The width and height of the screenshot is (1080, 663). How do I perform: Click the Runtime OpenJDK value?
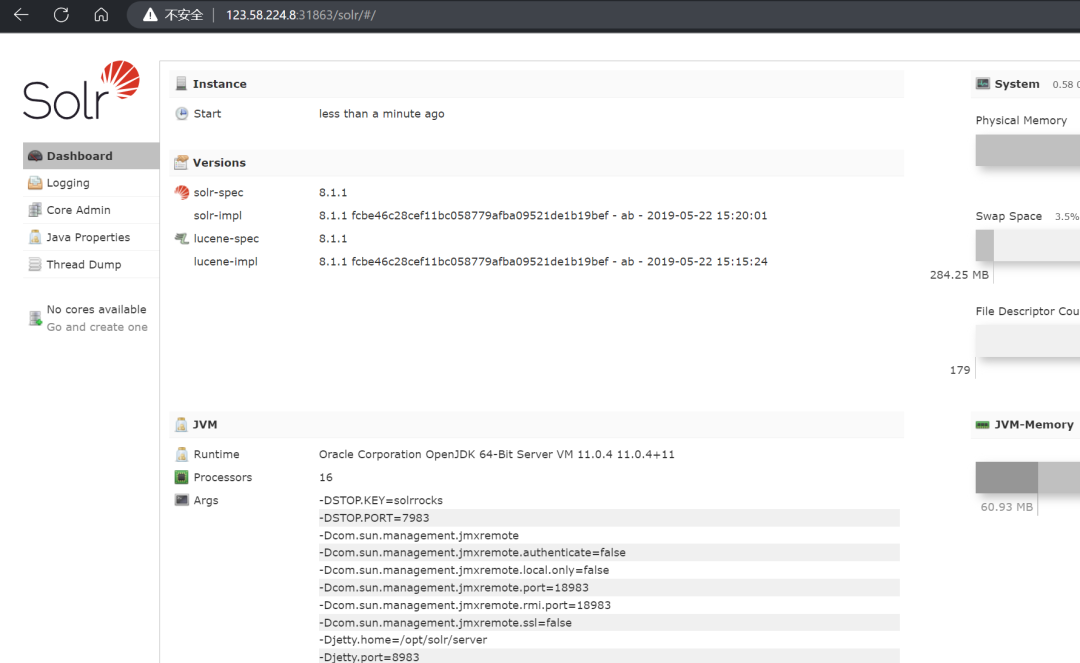coord(497,454)
